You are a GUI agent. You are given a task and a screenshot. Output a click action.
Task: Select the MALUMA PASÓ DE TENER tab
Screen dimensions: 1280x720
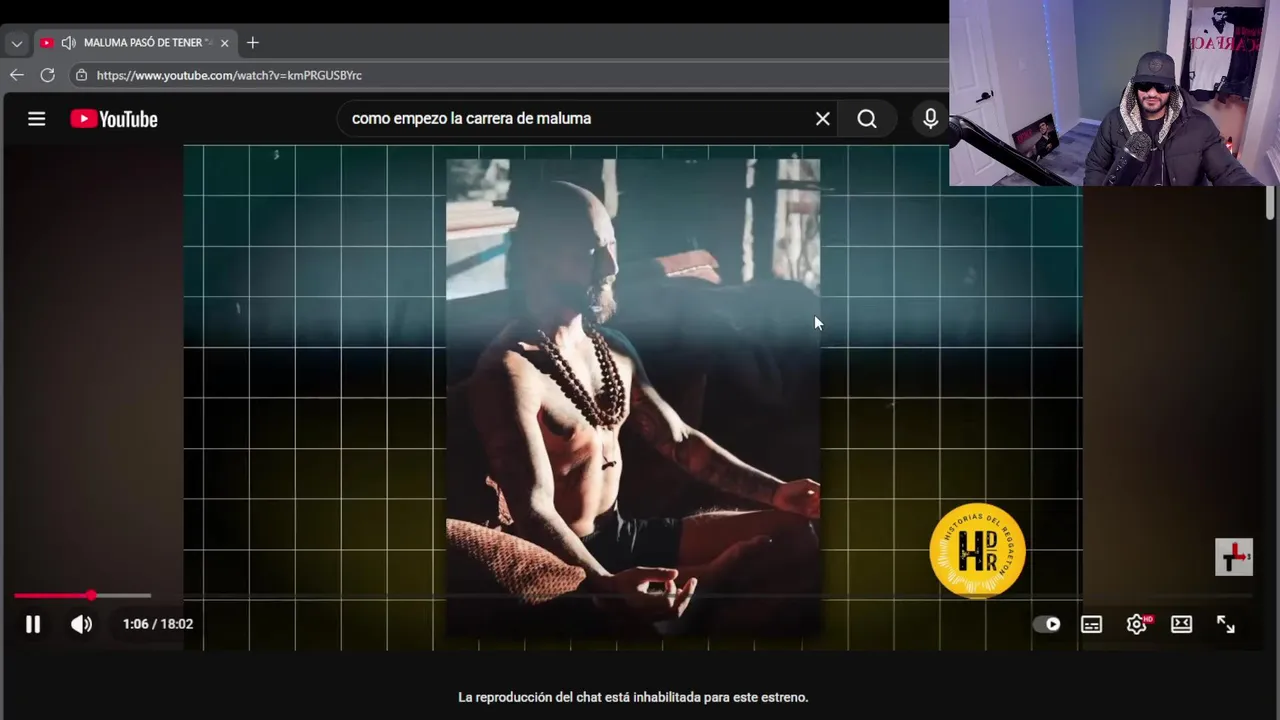pos(135,43)
